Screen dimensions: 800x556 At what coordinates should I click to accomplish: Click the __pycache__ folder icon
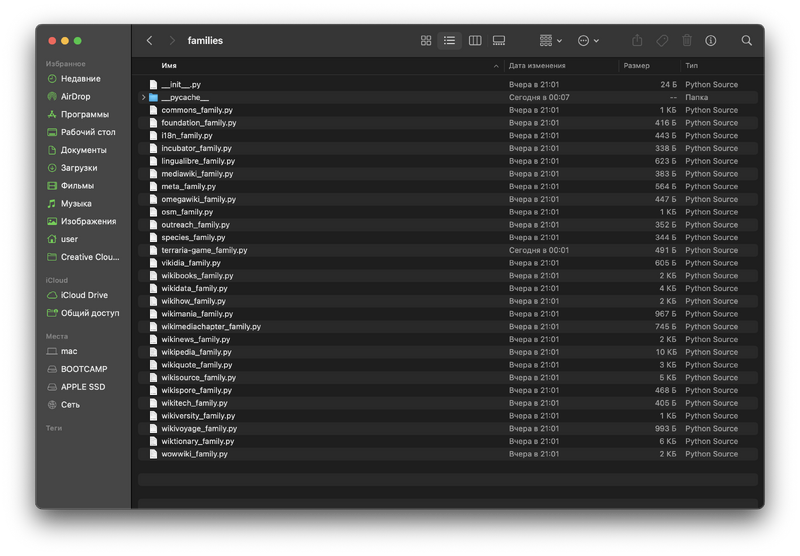coord(153,97)
